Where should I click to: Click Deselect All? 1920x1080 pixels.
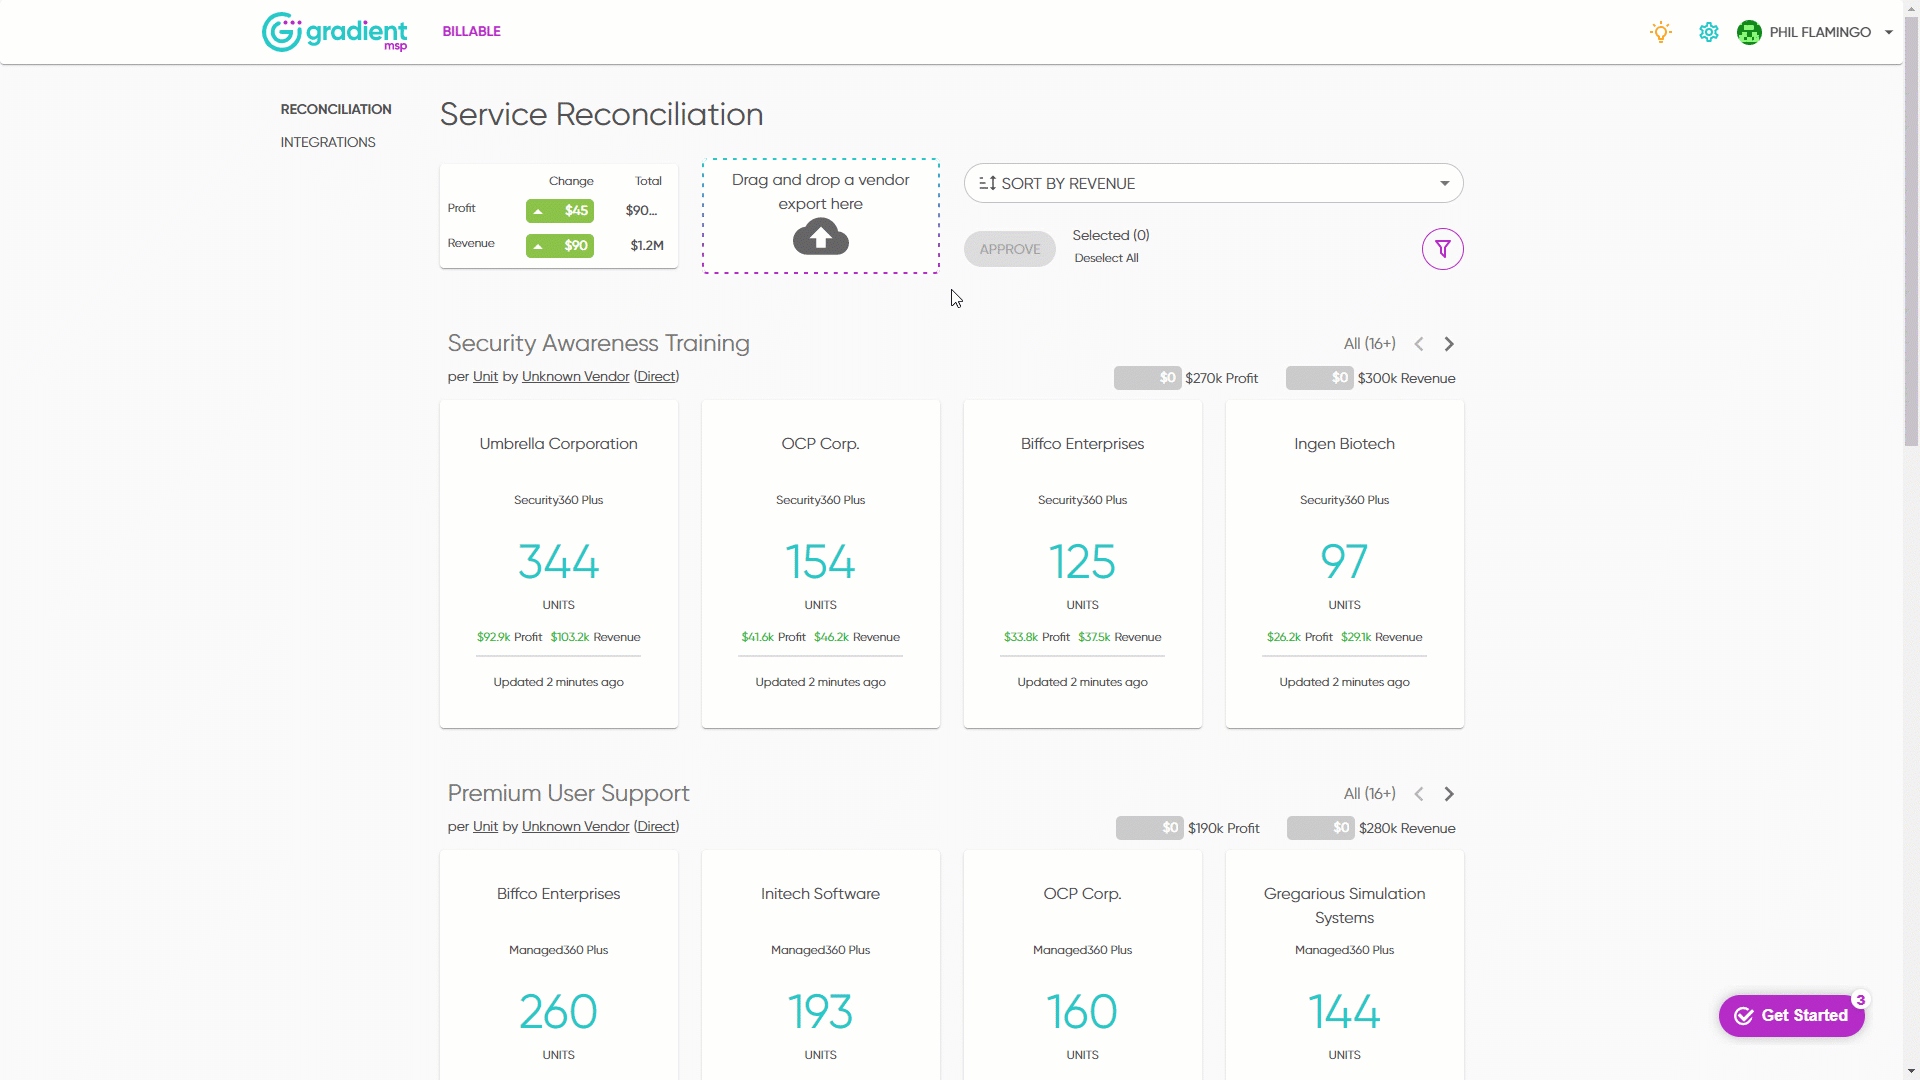[1106, 258]
